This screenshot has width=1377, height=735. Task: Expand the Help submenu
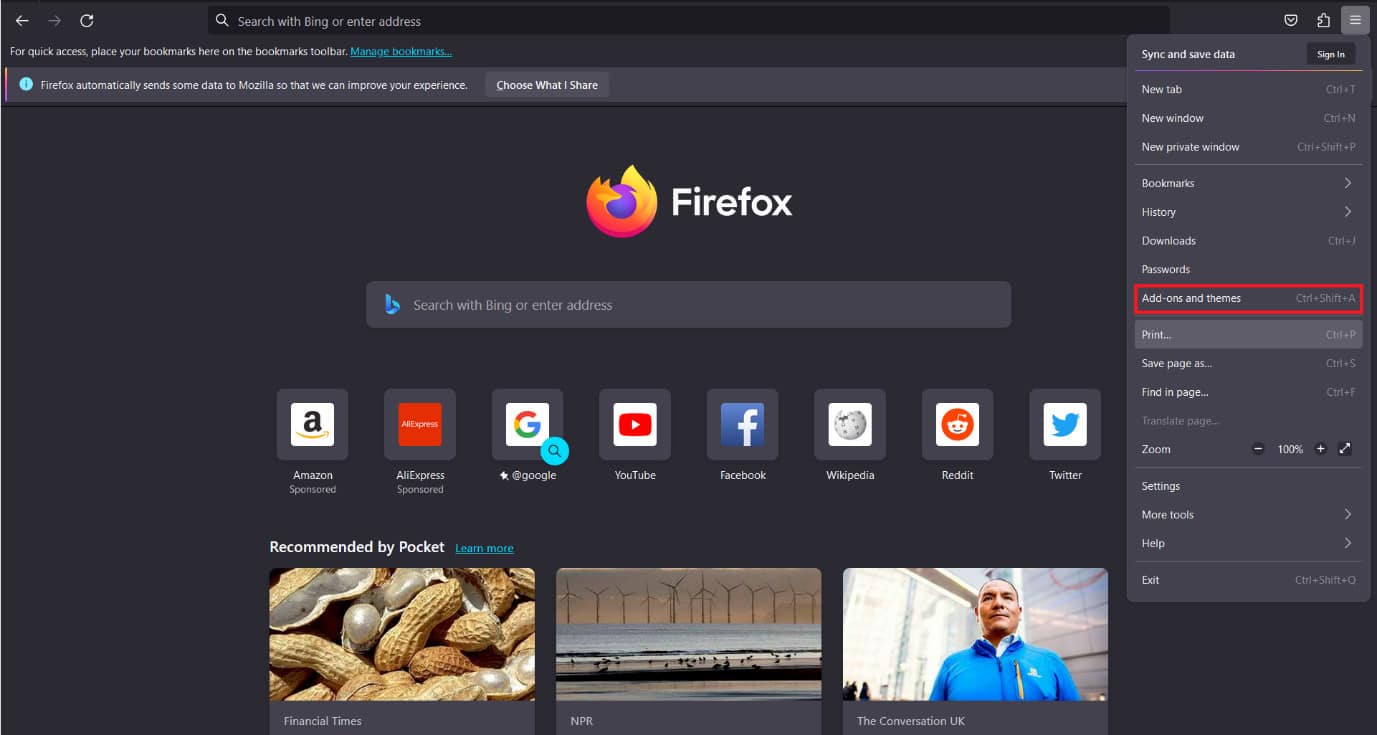click(1248, 543)
